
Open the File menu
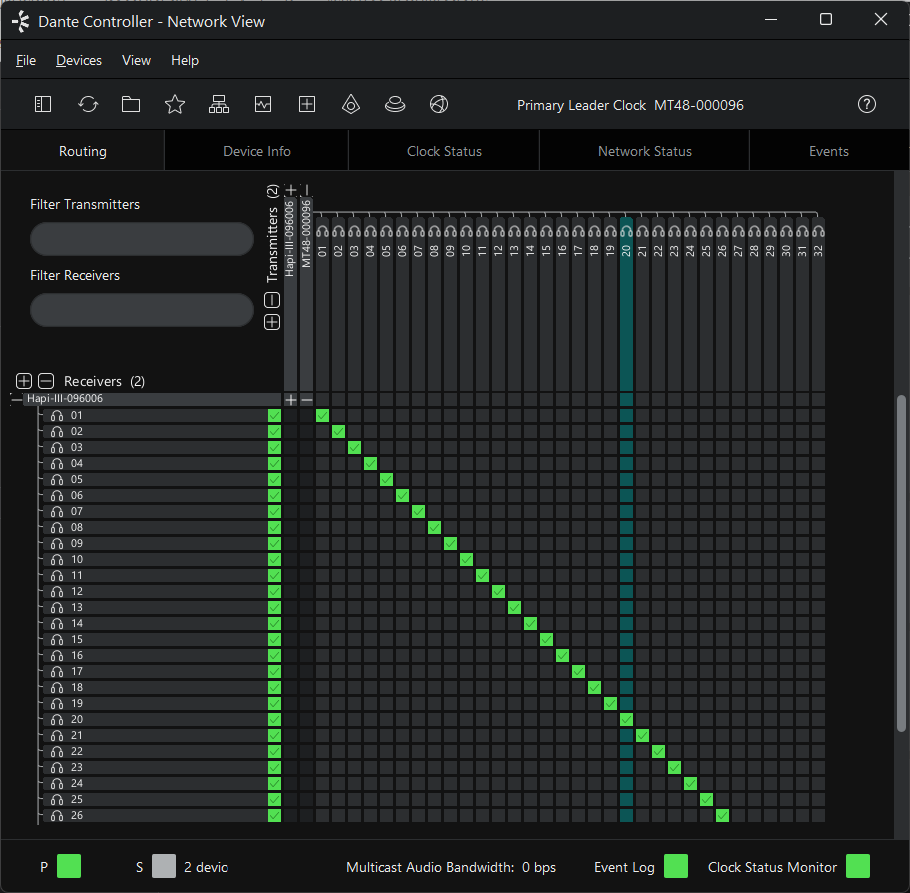point(26,60)
